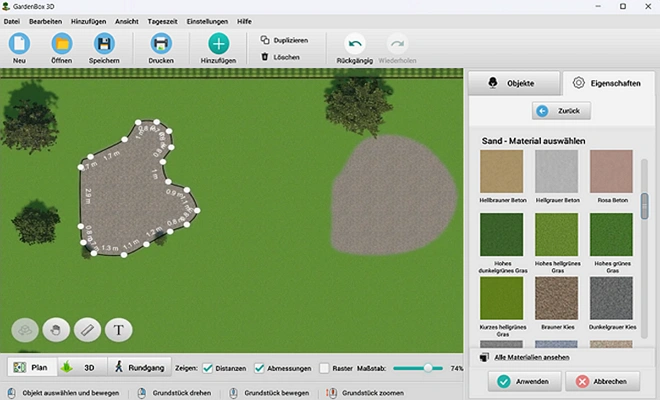This screenshot has height=400, width=660.
Task: Open a file with the Öffnen icon
Action: [x=62, y=44]
